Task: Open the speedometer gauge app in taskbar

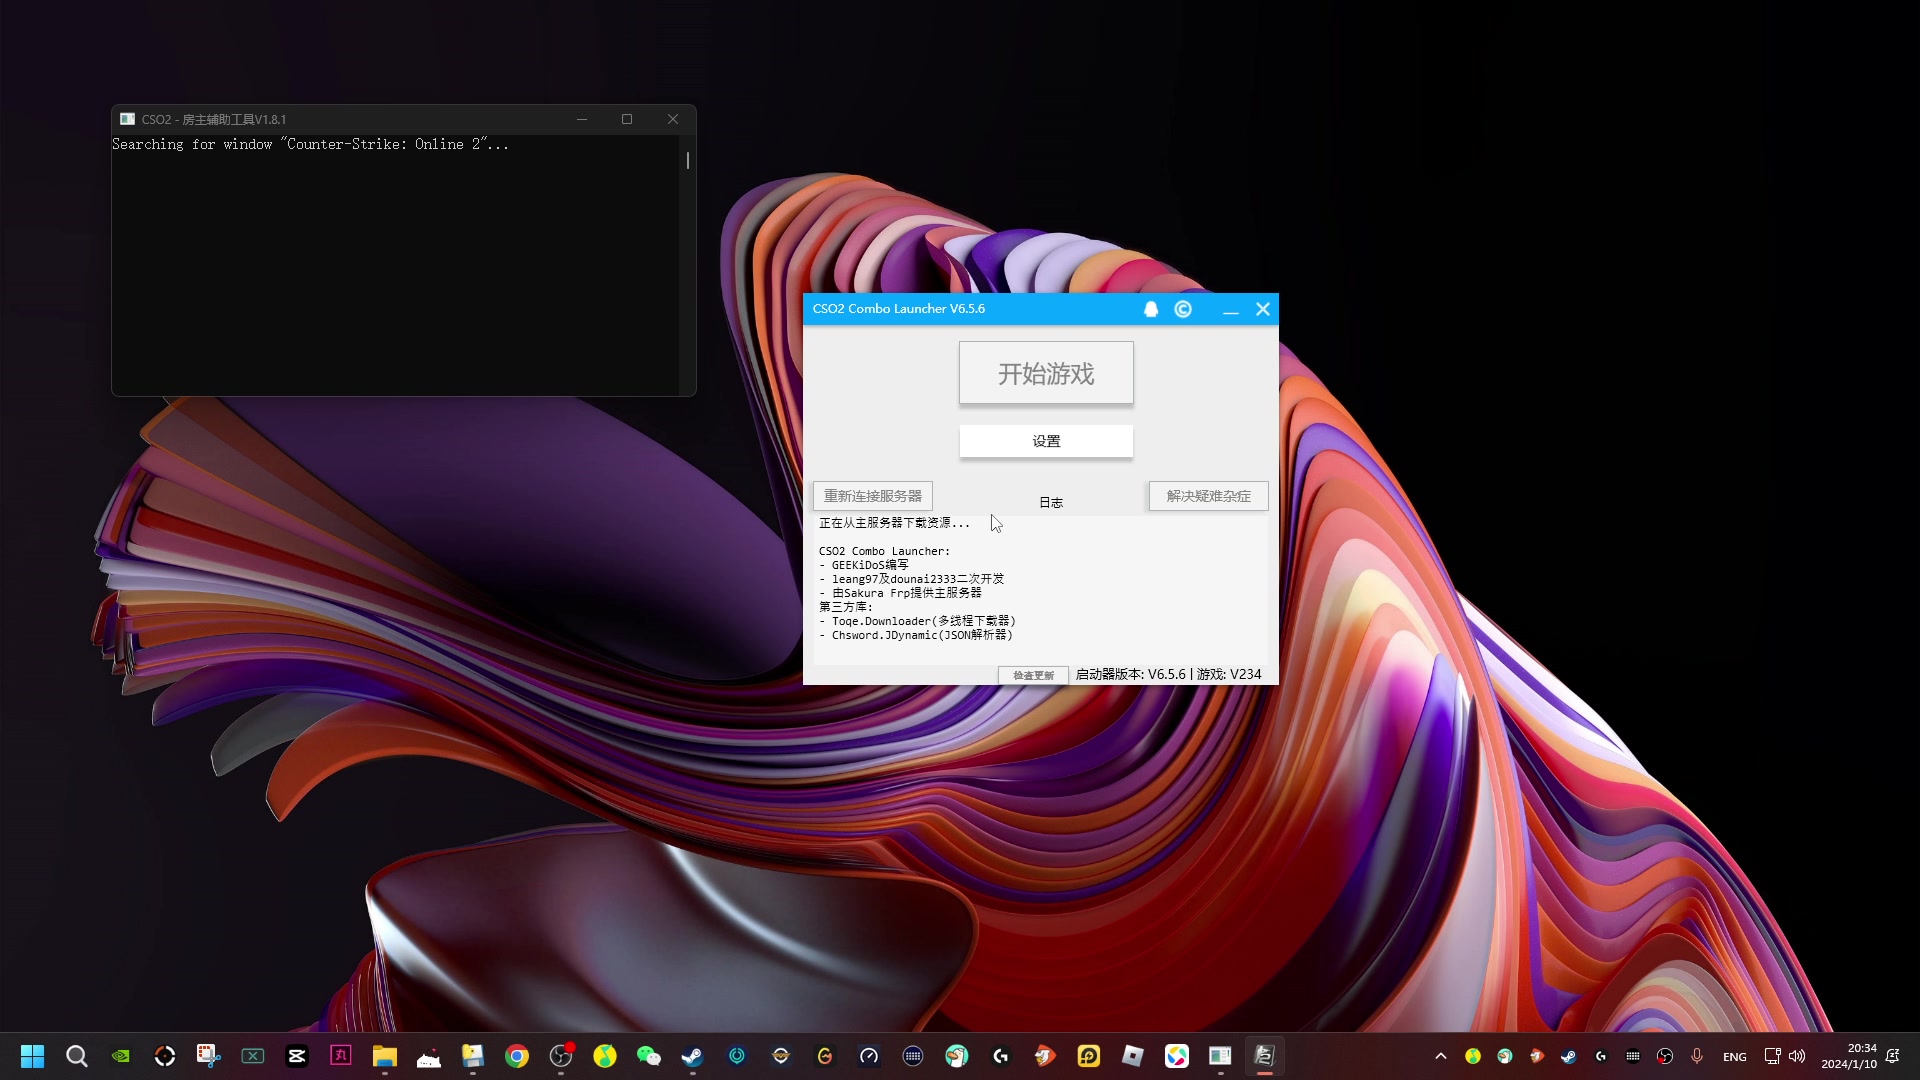Action: coord(869,1056)
